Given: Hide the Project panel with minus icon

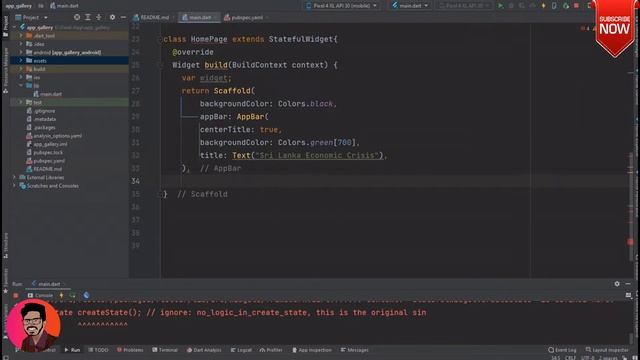Looking at the screenshot, I should (123, 18).
